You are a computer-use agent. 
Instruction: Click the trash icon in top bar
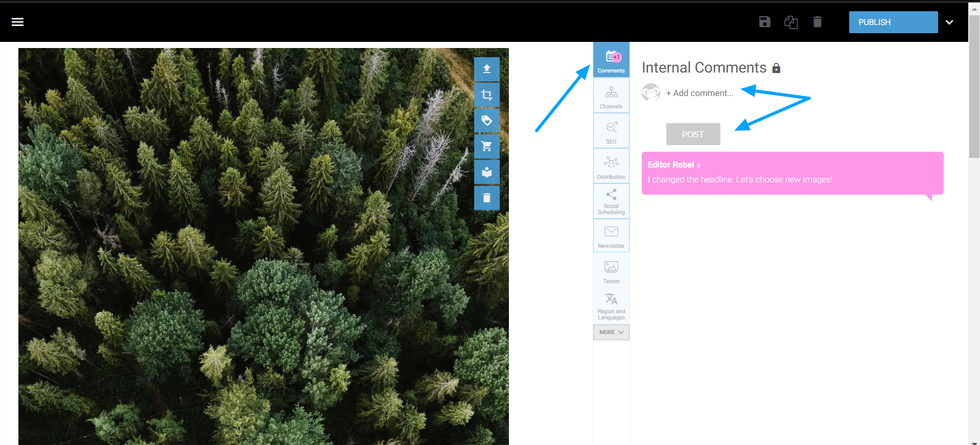pyautogui.click(x=817, y=22)
